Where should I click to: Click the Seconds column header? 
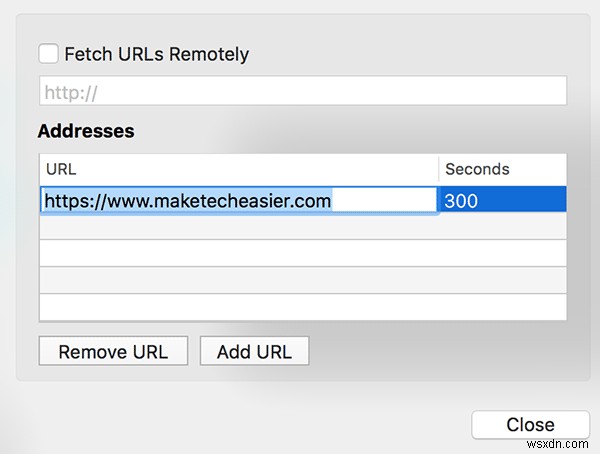click(502, 169)
